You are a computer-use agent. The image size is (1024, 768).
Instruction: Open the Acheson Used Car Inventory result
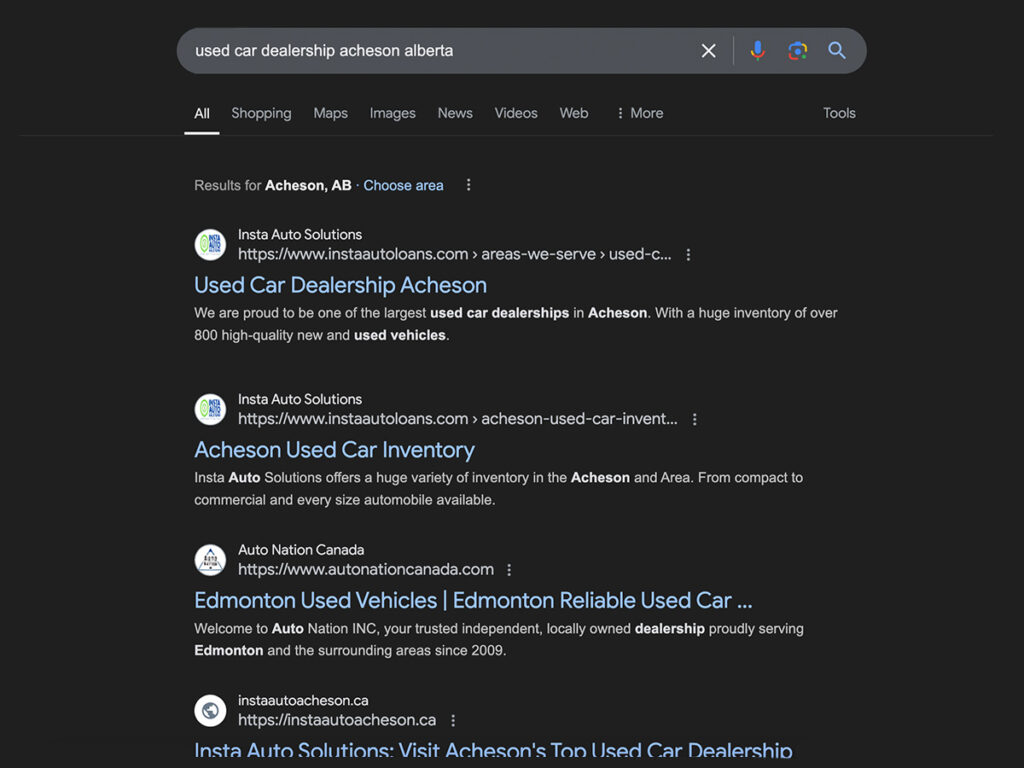[334, 450]
